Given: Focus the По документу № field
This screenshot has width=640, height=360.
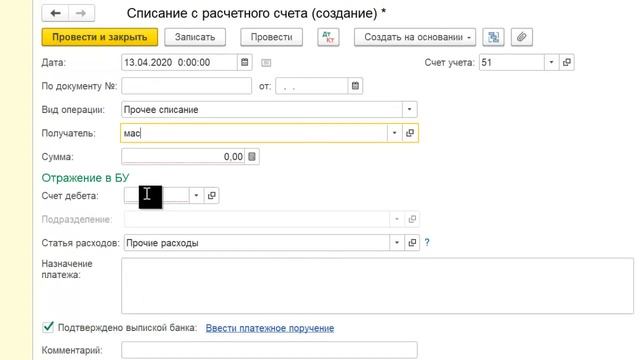Looking at the screenshot, I should pos(187,86).
